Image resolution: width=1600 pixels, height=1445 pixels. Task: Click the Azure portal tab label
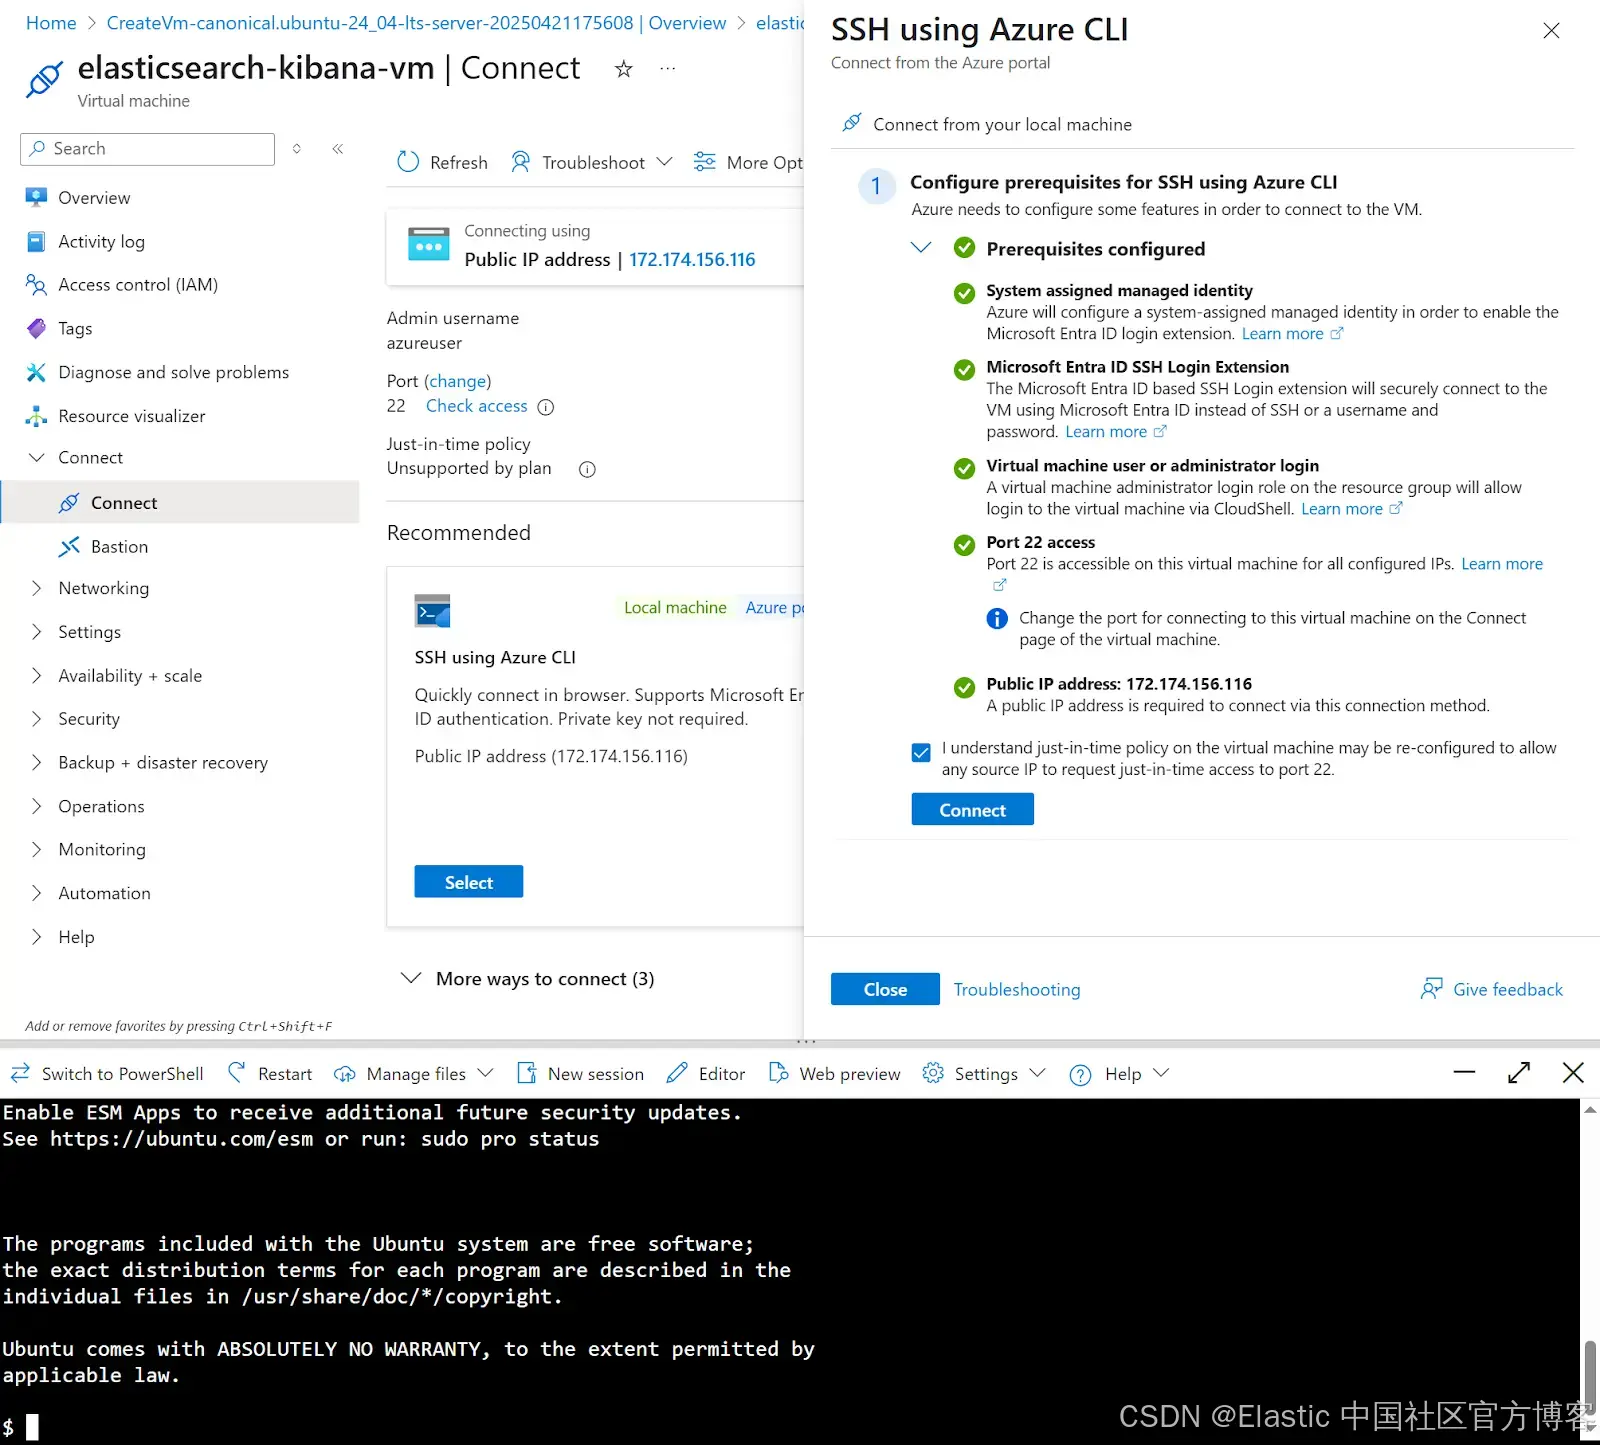774,607
